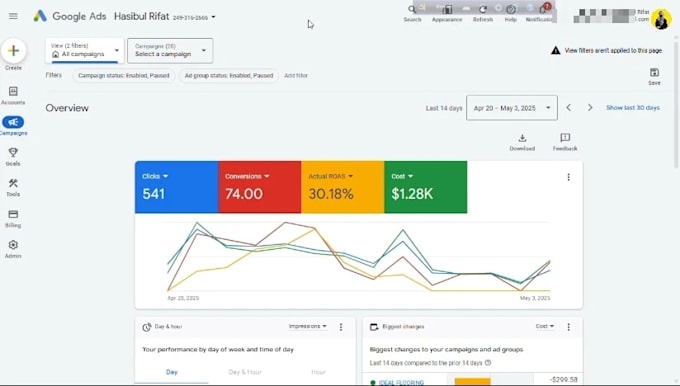Click Show last 30 days link

coord(633,108)
